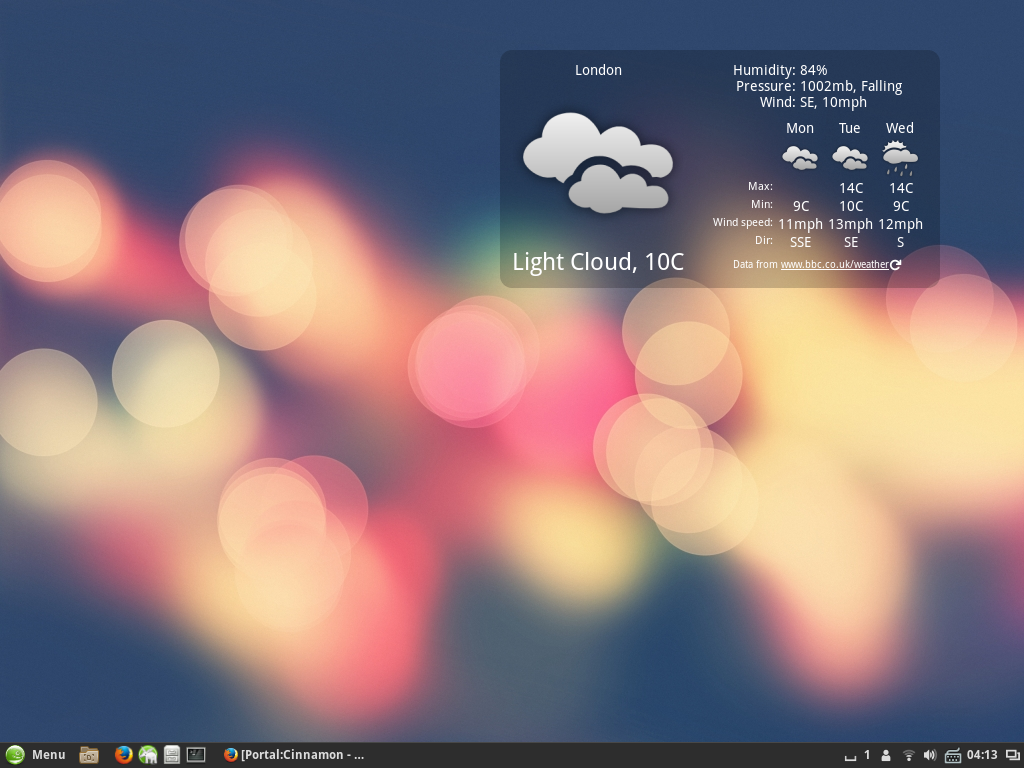The height and width of the screenshot is (768, 1024).
Task: Open the calendar by clicking 04:13
Action: pyautogui.click(x=981, y=755)
